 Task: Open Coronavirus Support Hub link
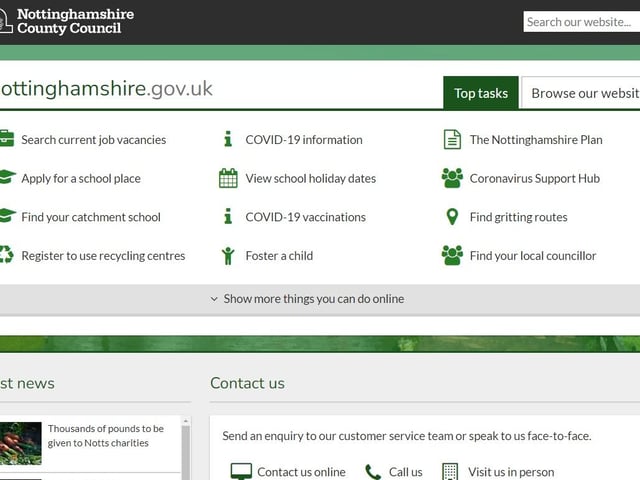coord(535,178)
